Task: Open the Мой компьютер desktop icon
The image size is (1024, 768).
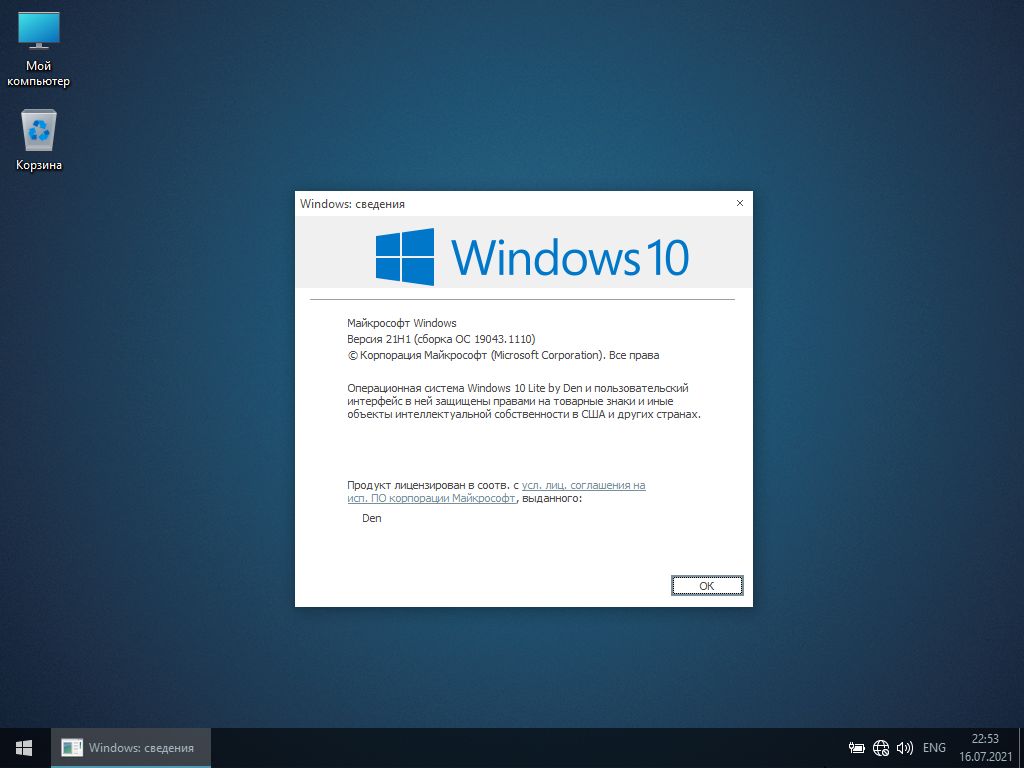Action: 39,50
